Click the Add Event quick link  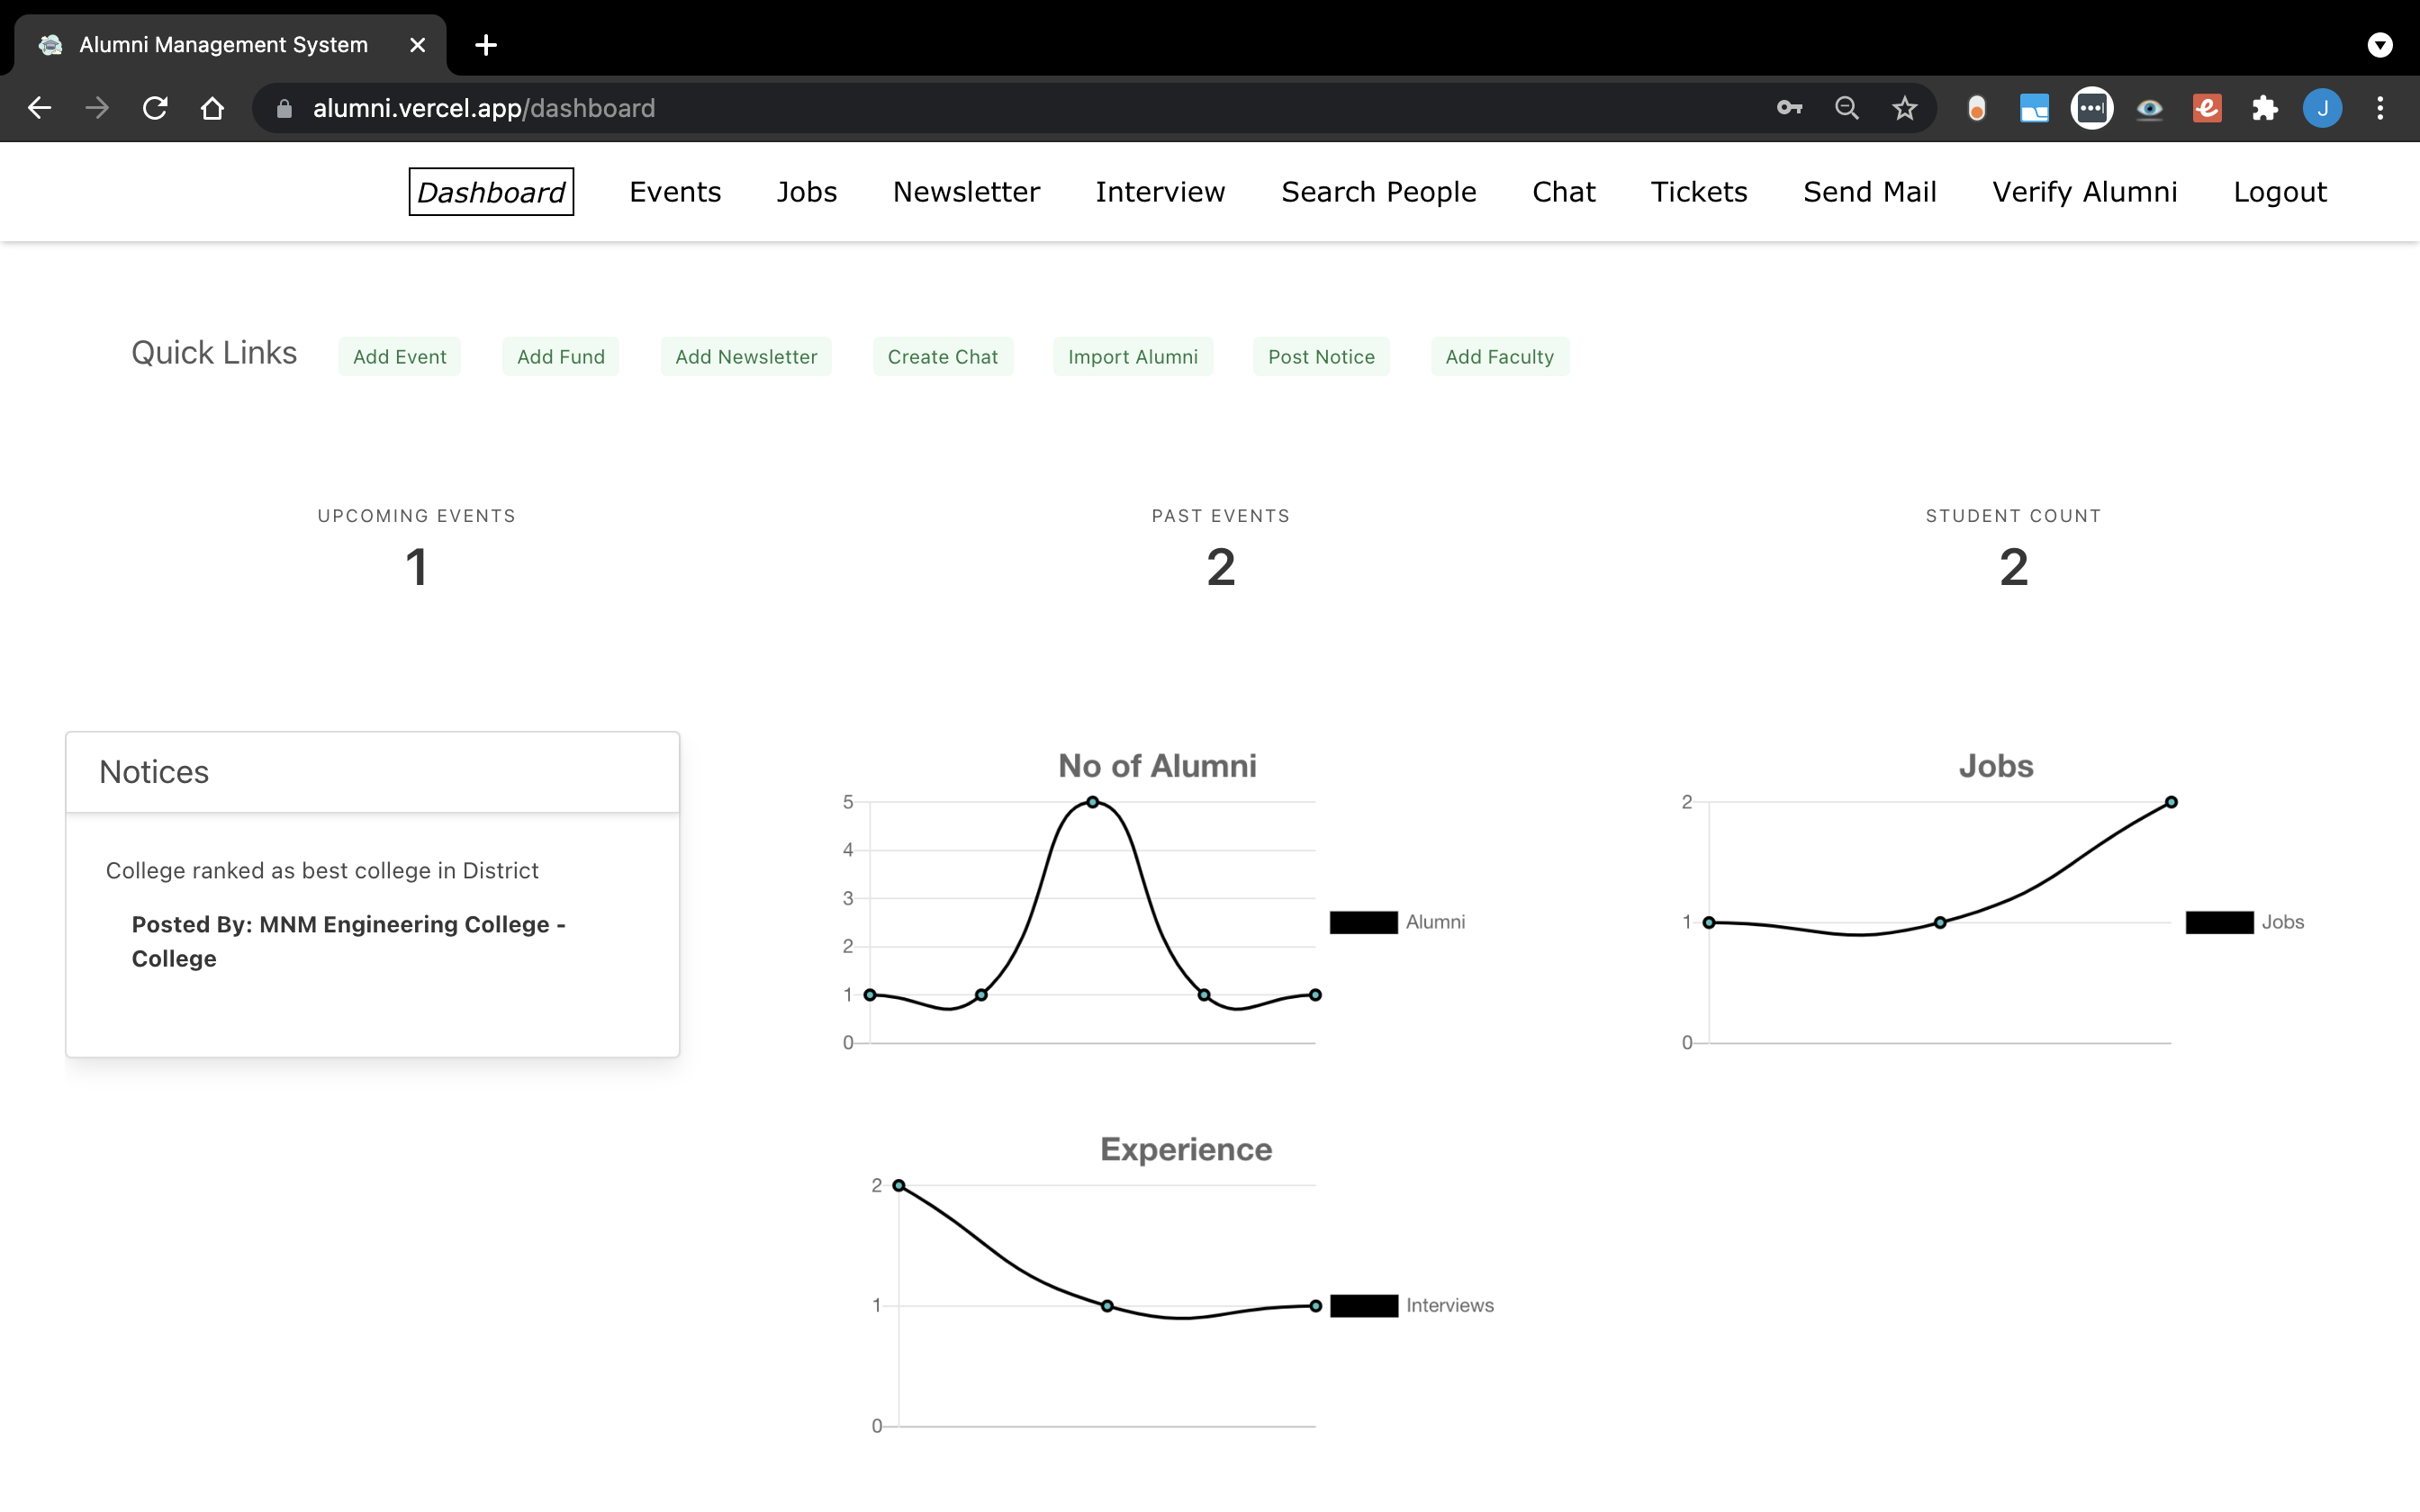pos(399,357)
